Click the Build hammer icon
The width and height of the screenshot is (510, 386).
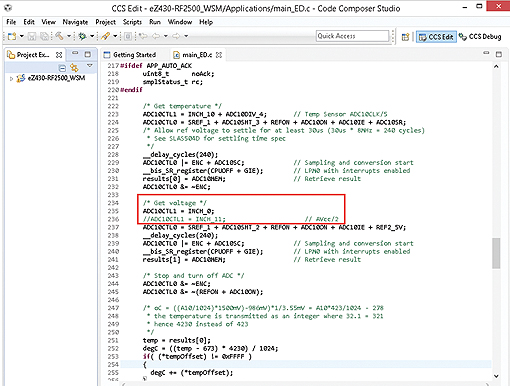click(59, 36)
